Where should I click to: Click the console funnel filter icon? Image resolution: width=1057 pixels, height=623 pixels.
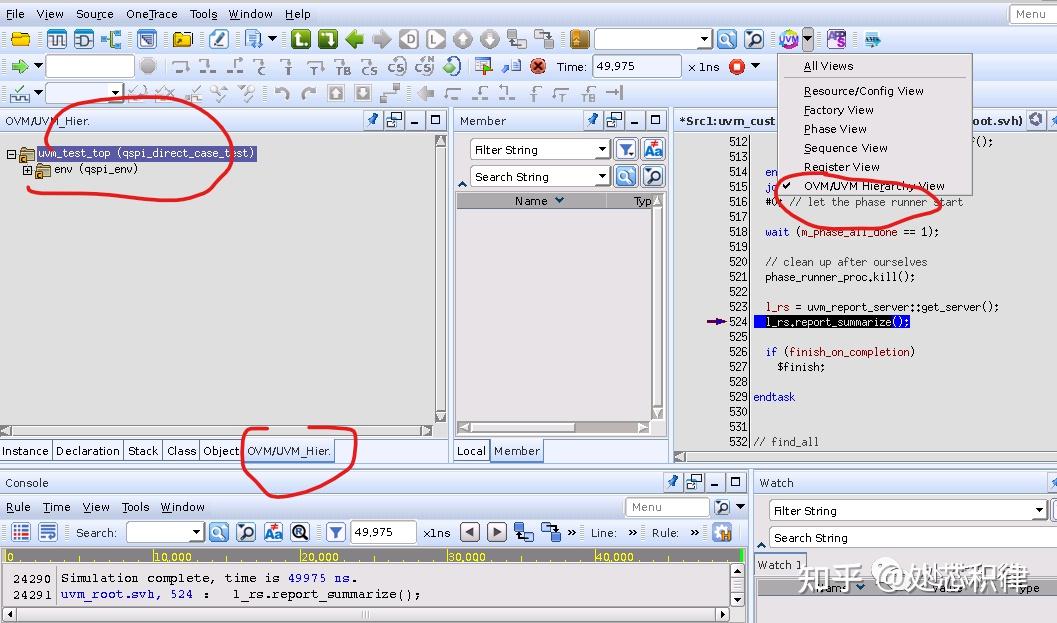tap(336, 533)
